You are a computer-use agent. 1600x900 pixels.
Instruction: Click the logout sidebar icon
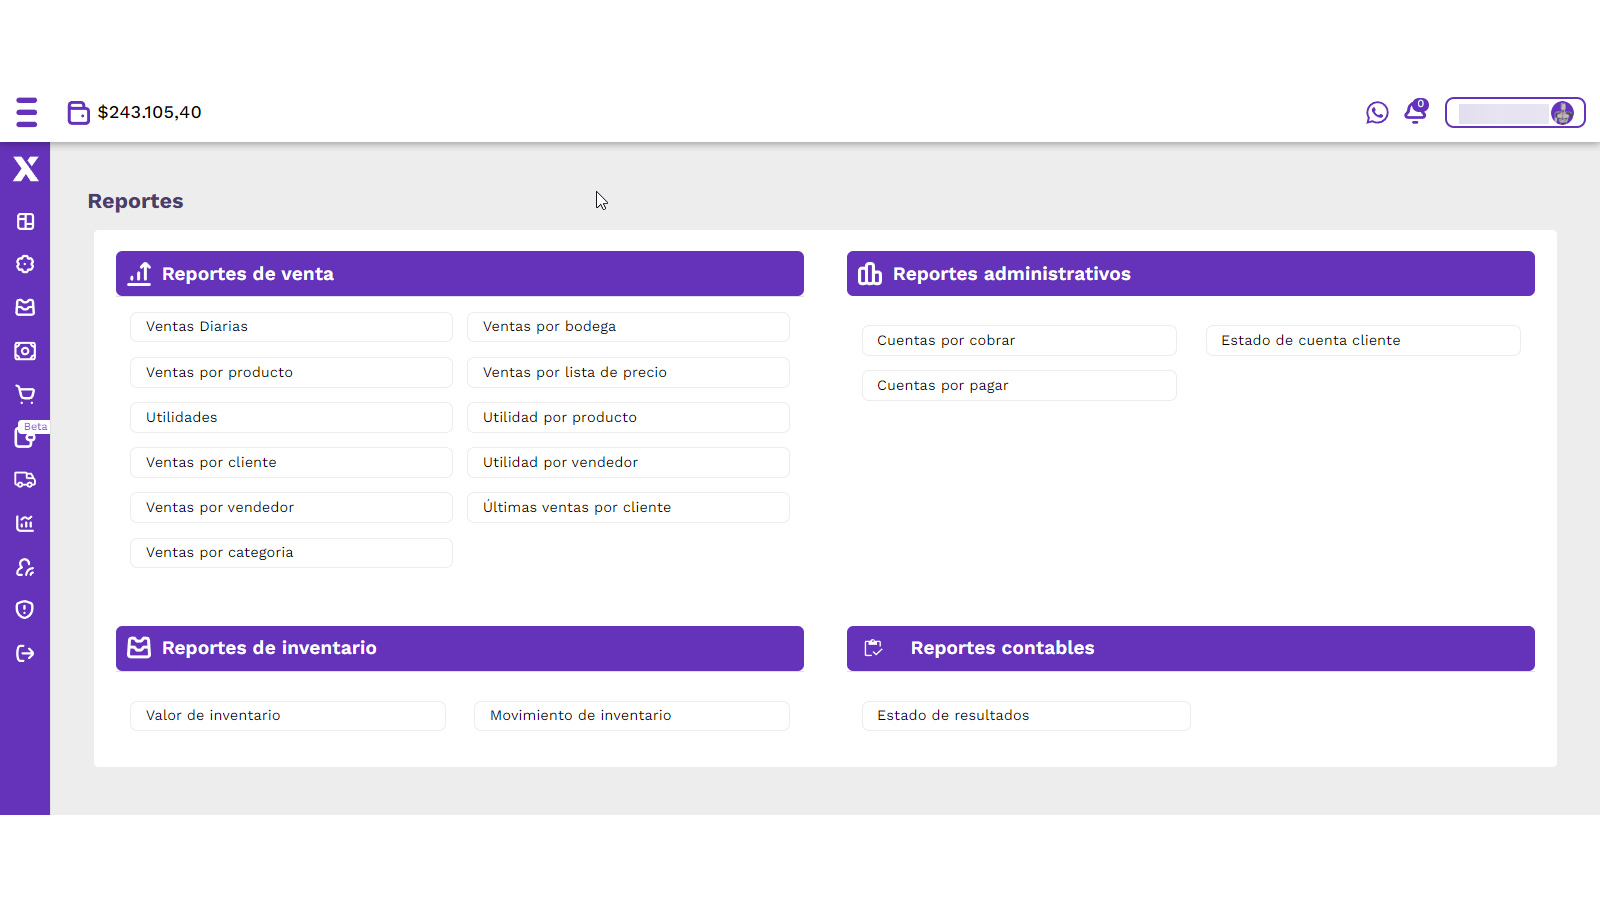click(26, 654)
